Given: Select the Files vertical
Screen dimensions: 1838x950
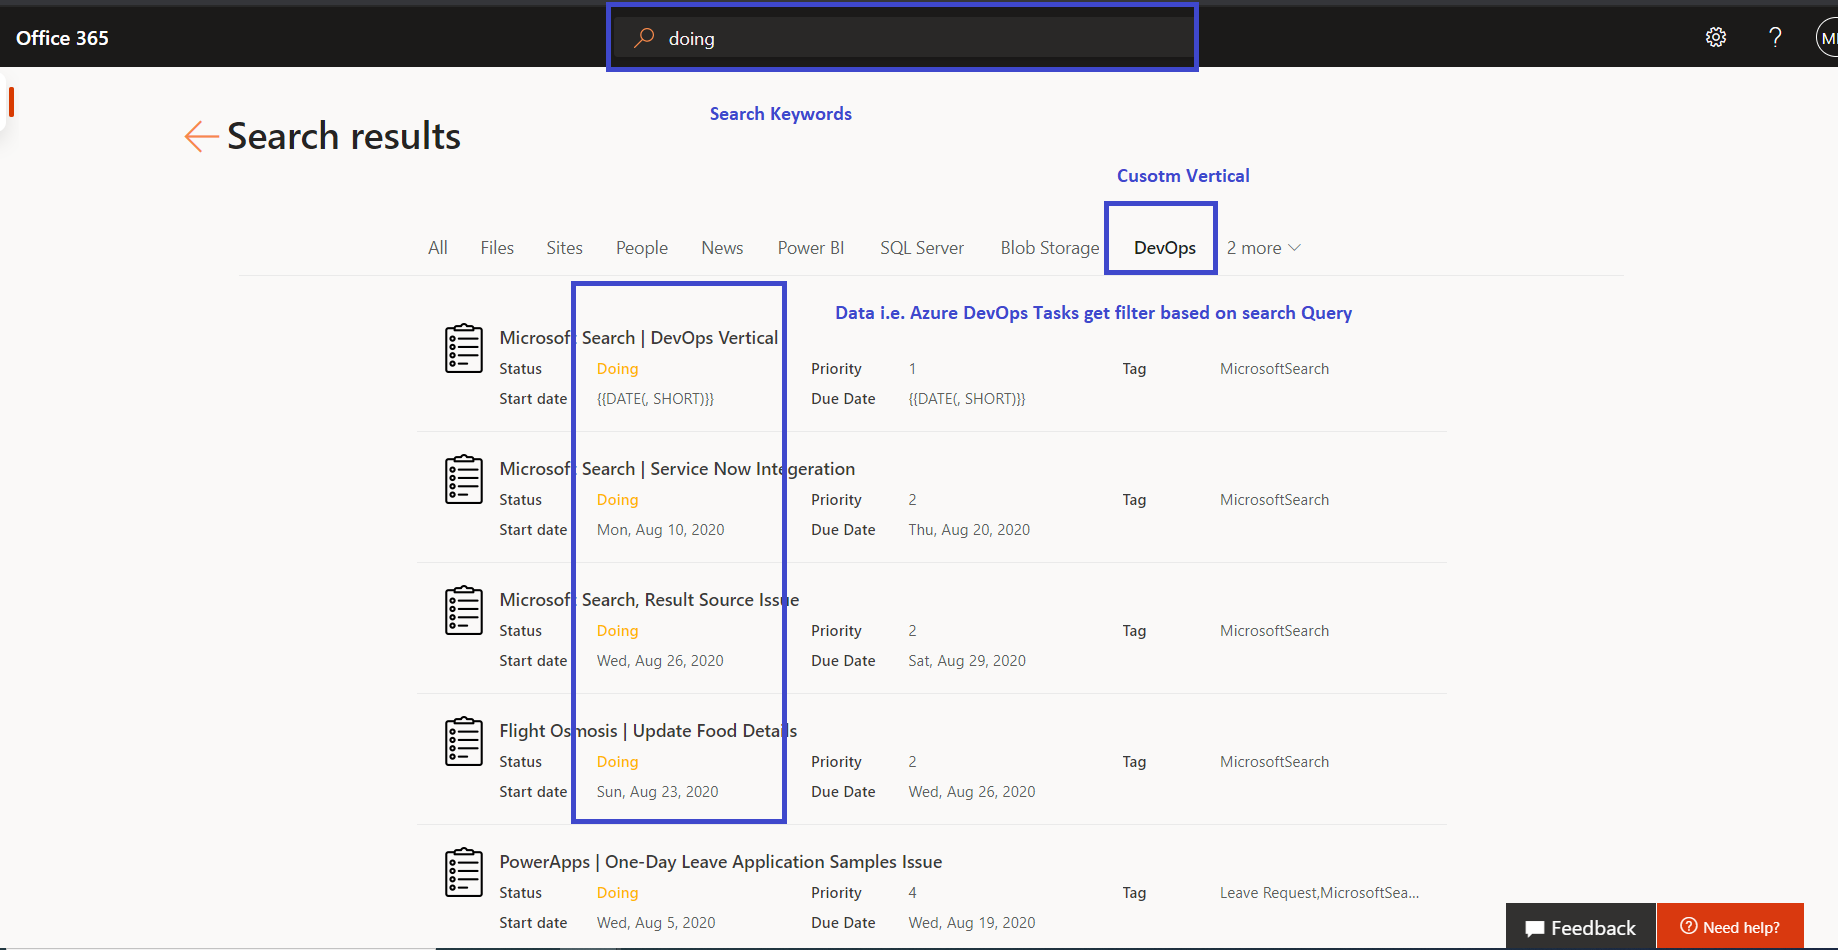Looking at the screenshot, I should [x=497, y=247].
